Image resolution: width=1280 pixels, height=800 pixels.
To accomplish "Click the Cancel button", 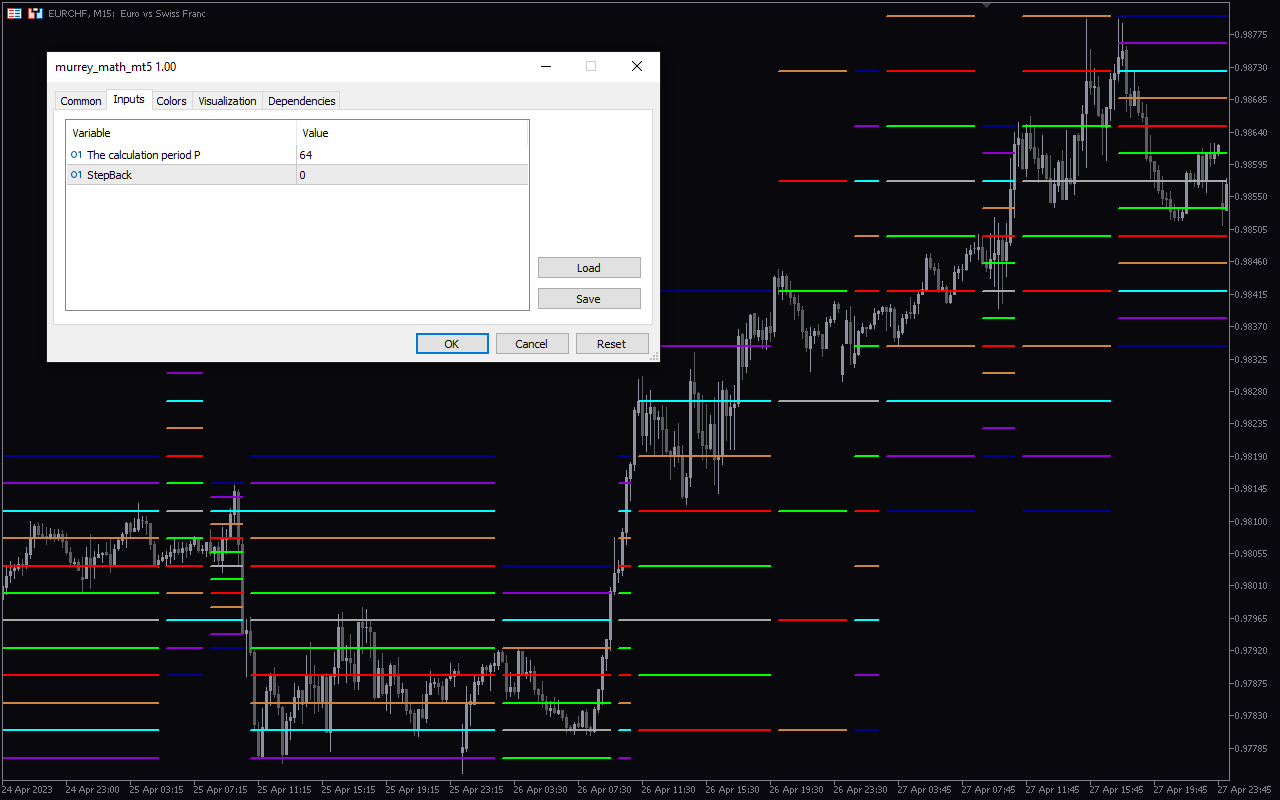I will [532, 343].
